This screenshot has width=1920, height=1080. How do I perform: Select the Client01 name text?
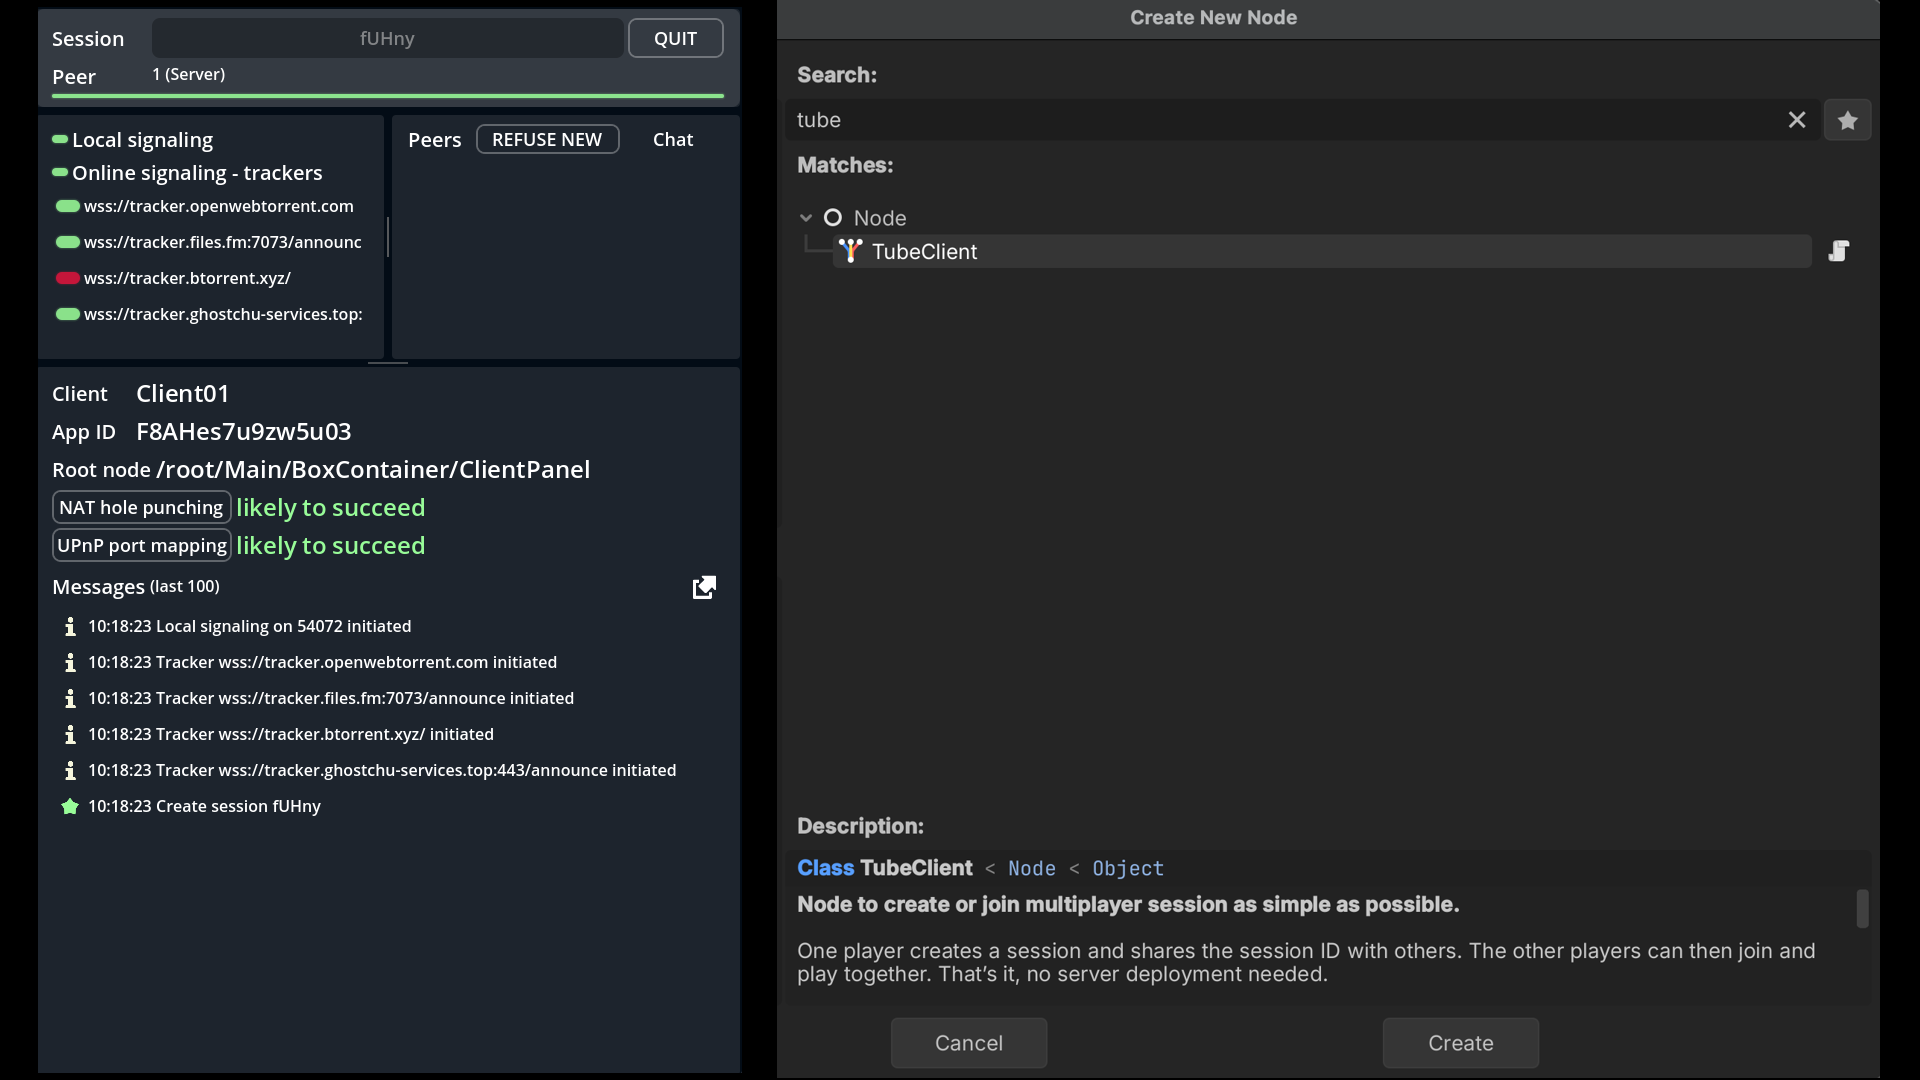(183, 394)
